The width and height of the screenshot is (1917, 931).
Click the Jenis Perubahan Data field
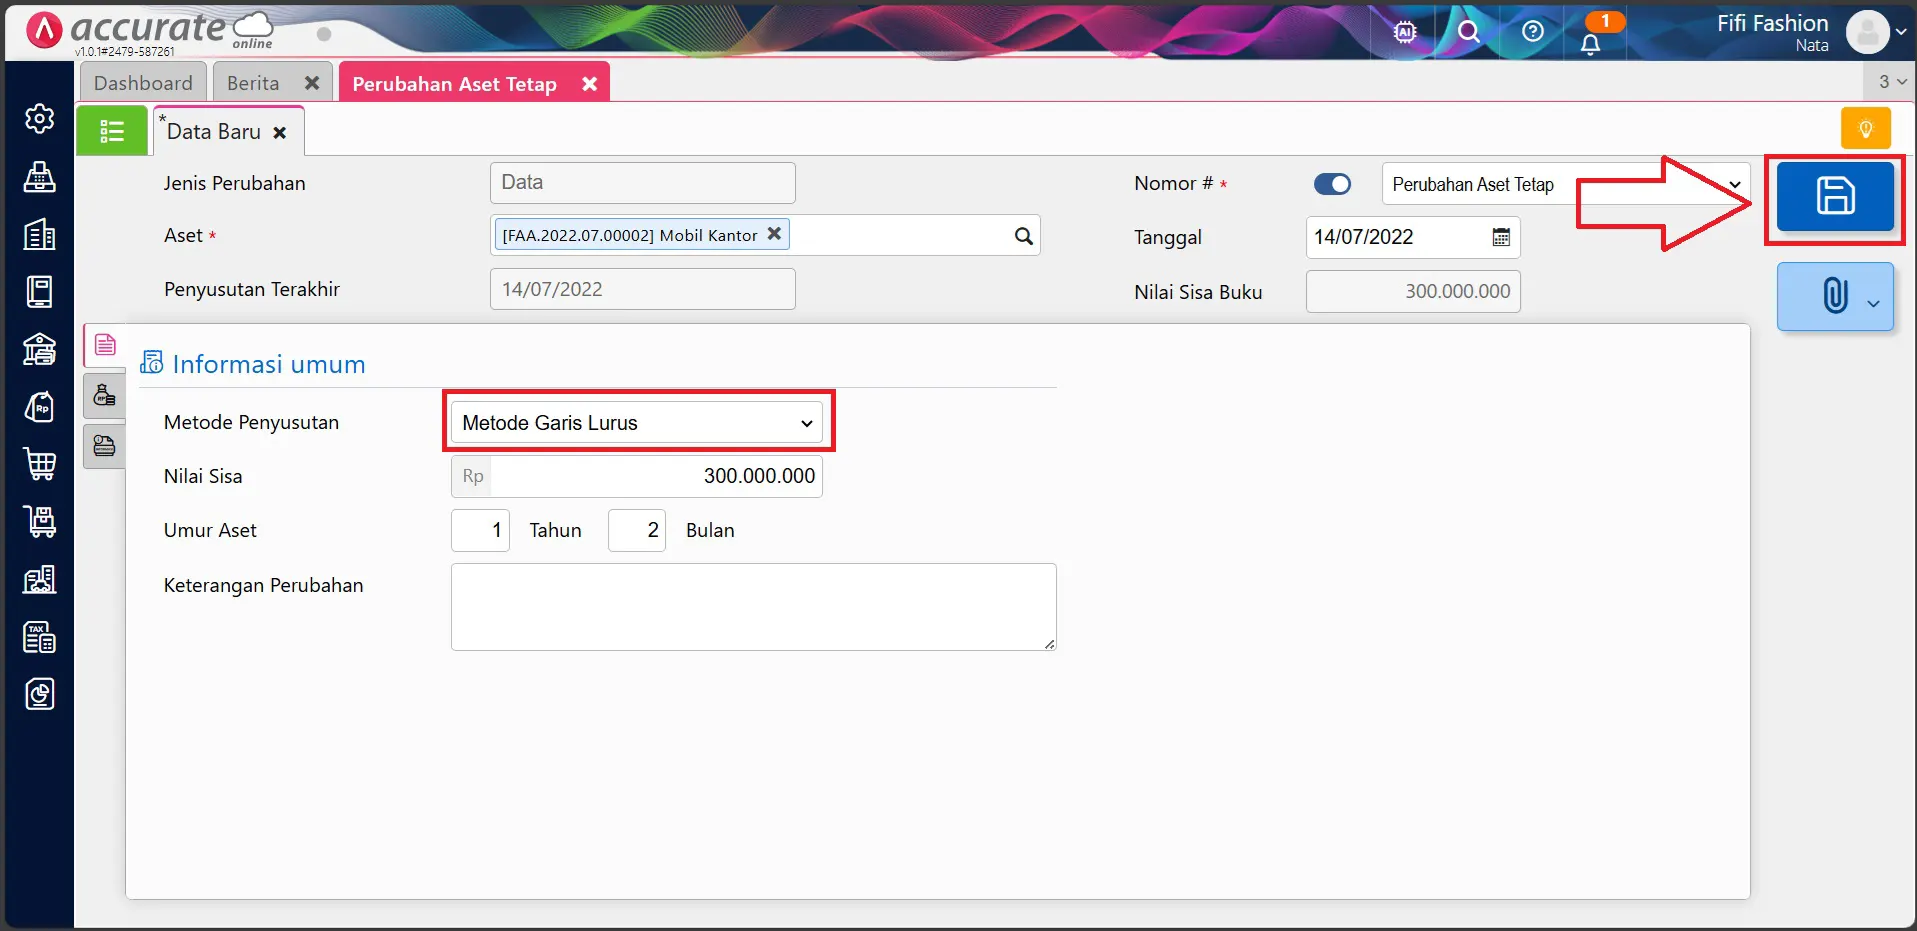tap(643, 183)
